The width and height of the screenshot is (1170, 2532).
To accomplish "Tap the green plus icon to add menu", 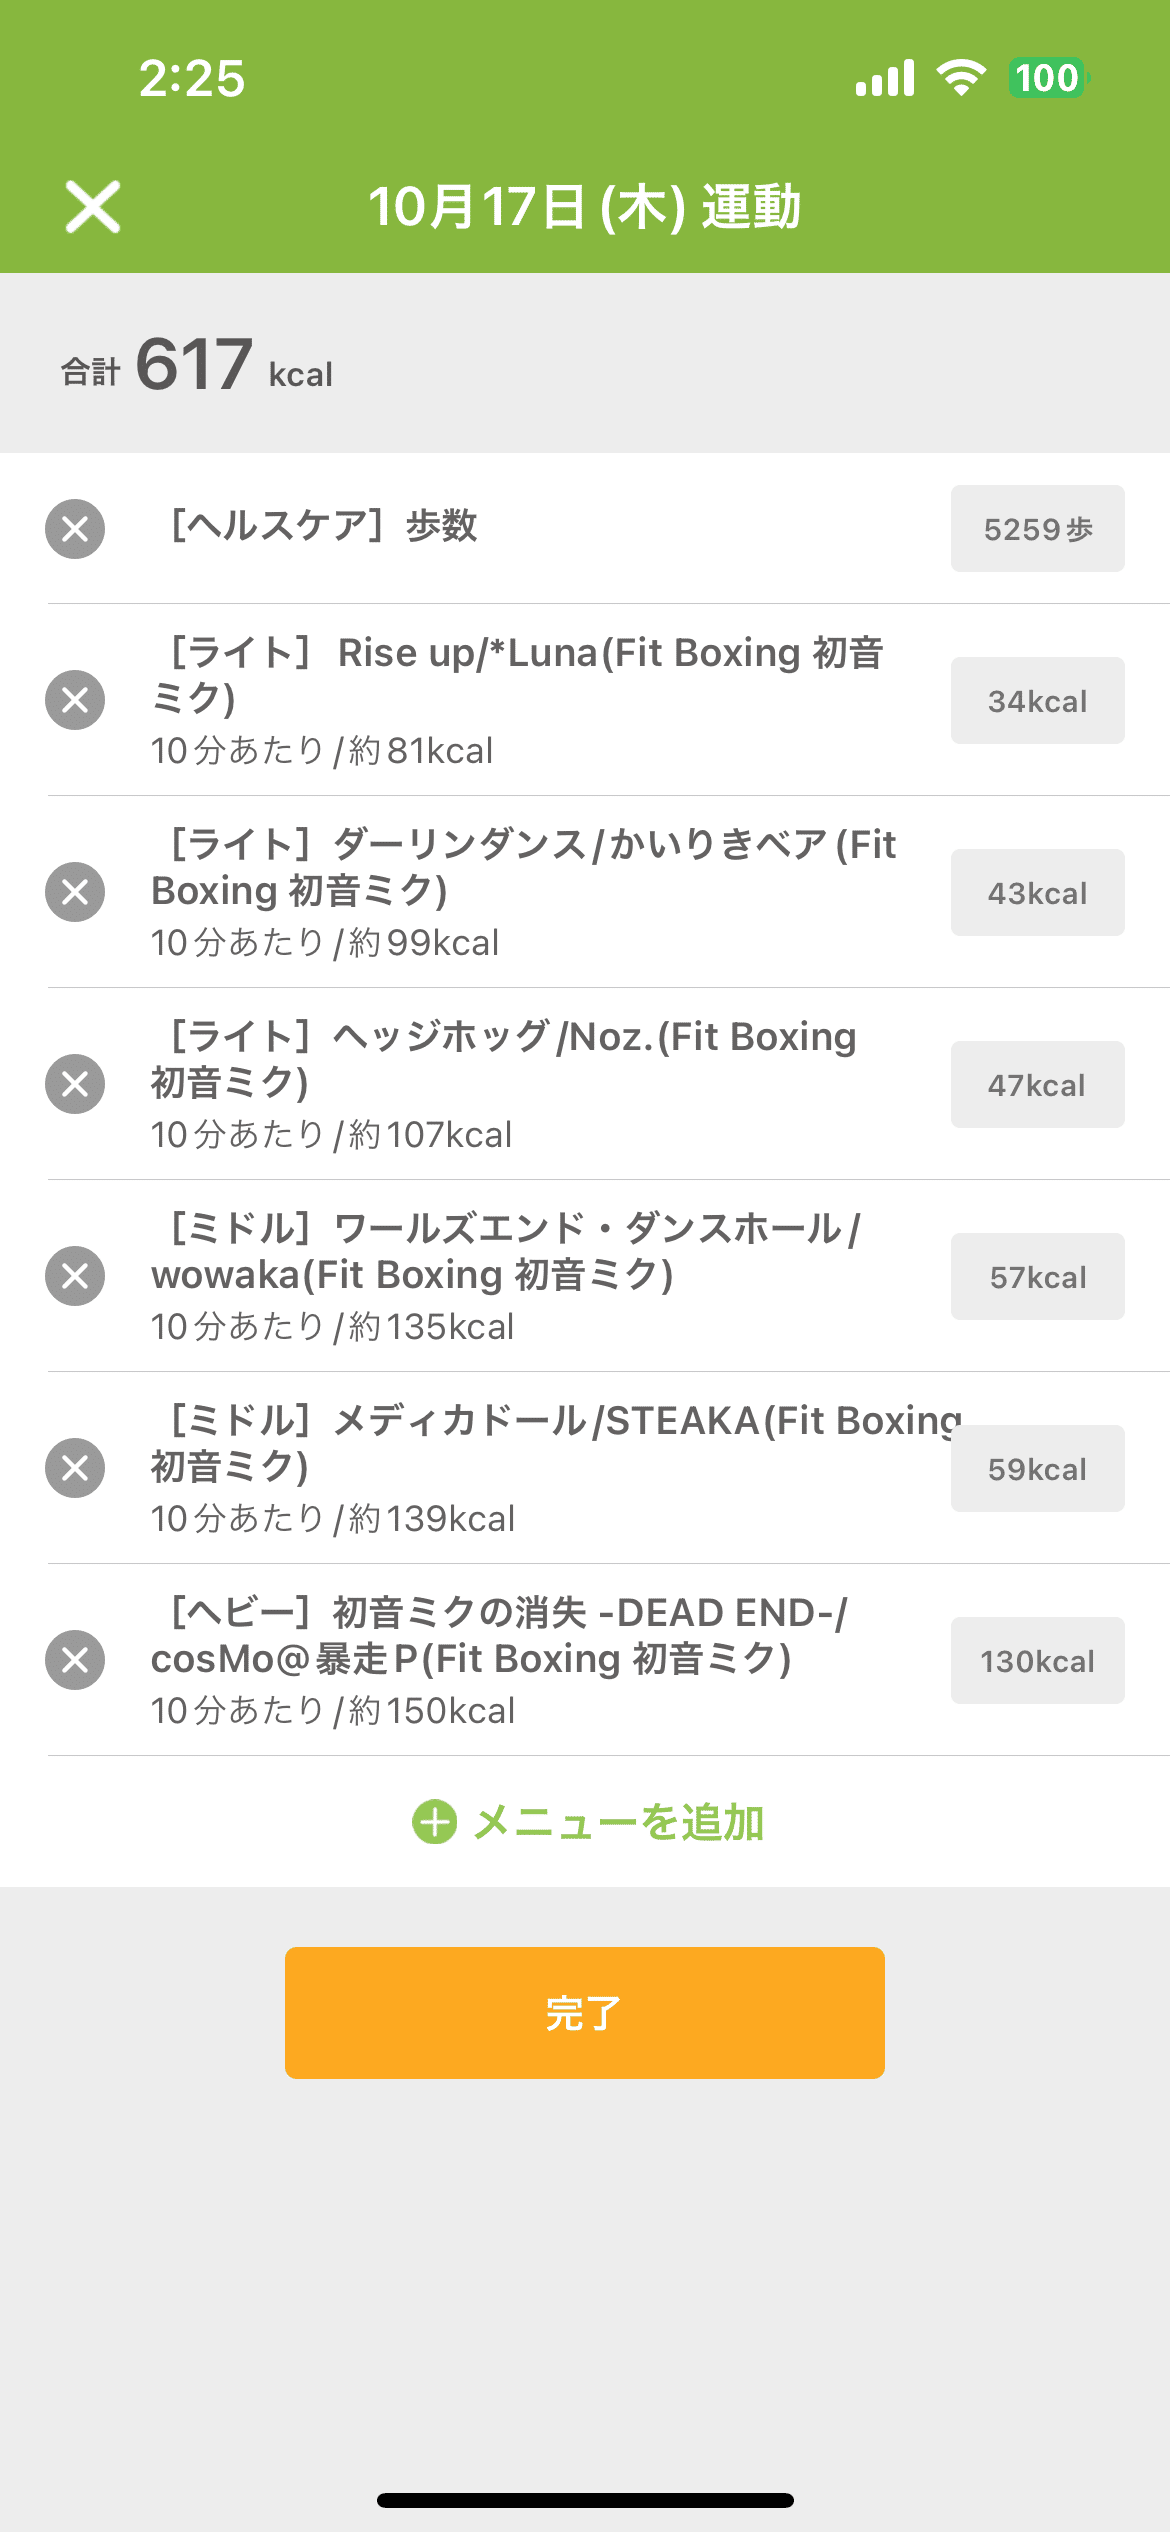I will click(435, 1822).
